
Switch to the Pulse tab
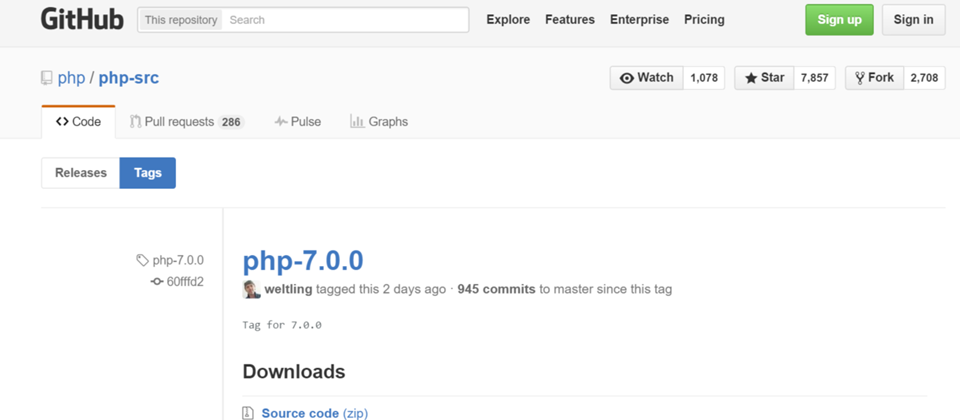coord(298,122)
